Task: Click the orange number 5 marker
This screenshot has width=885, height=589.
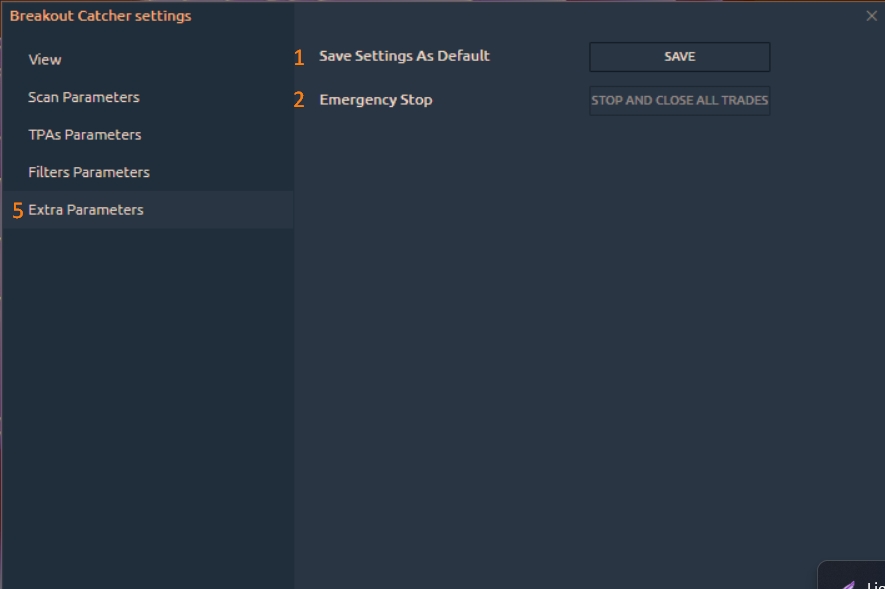Action: (17, 211)
